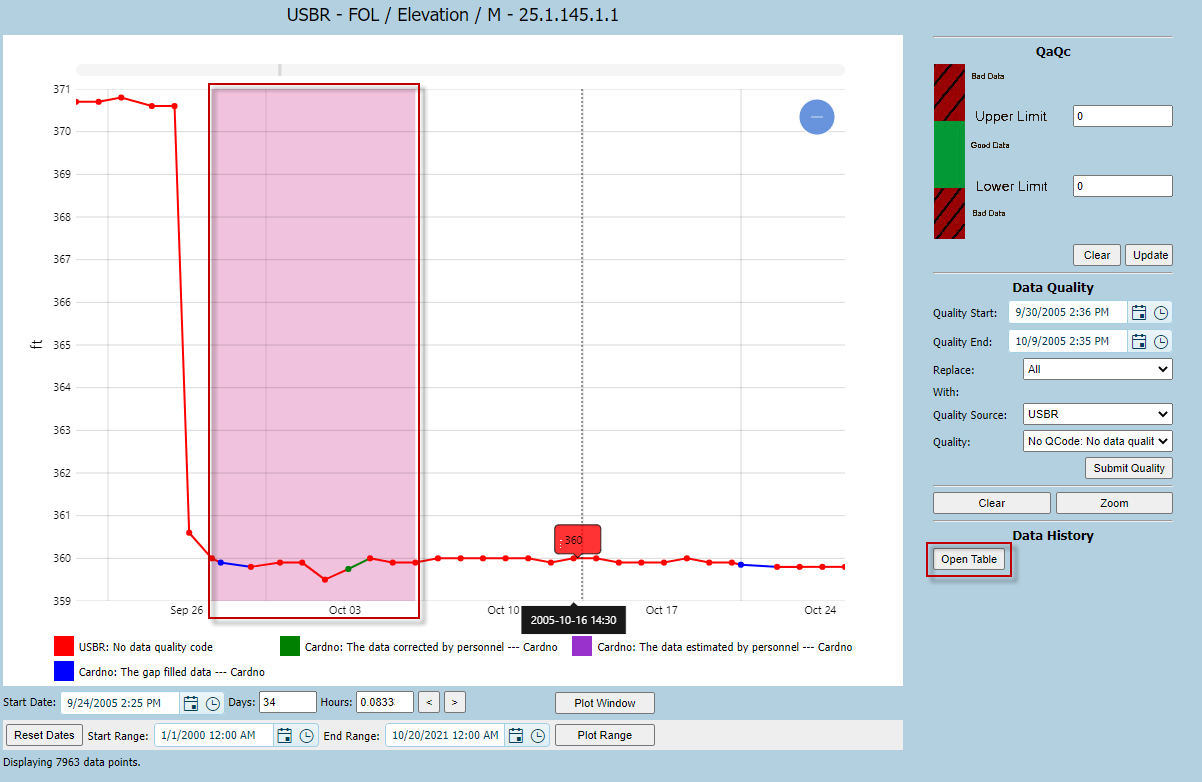Click the blue round zoom-out minus button
Screen dimensions: 1202x782
(817, 117)
